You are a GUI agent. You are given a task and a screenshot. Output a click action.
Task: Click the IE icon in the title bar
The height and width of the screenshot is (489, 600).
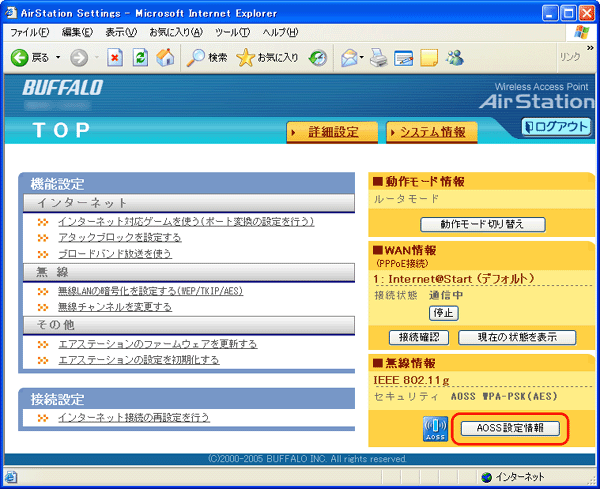[x=11, y=13]
